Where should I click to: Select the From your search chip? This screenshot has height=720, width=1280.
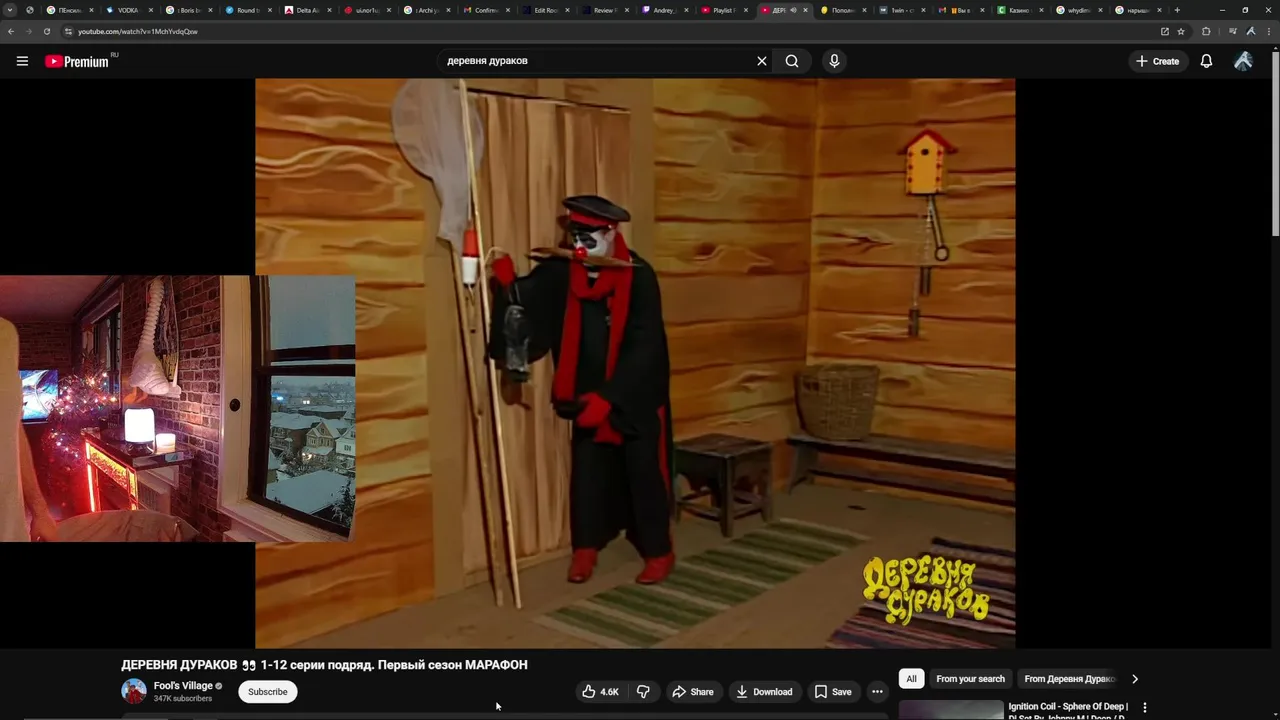pyautogui.click(x=970, y=679)
